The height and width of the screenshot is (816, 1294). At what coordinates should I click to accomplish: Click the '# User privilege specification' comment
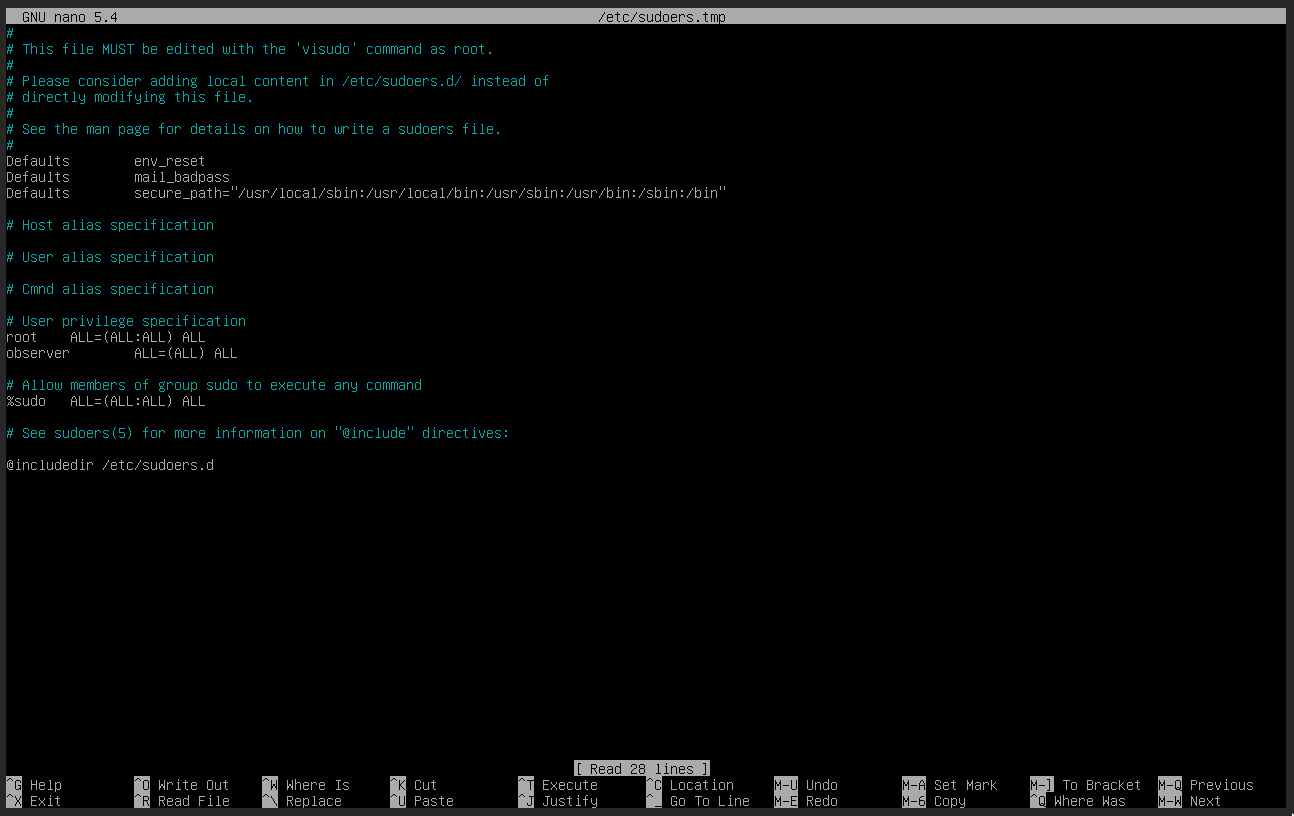(x=126, y=321)
